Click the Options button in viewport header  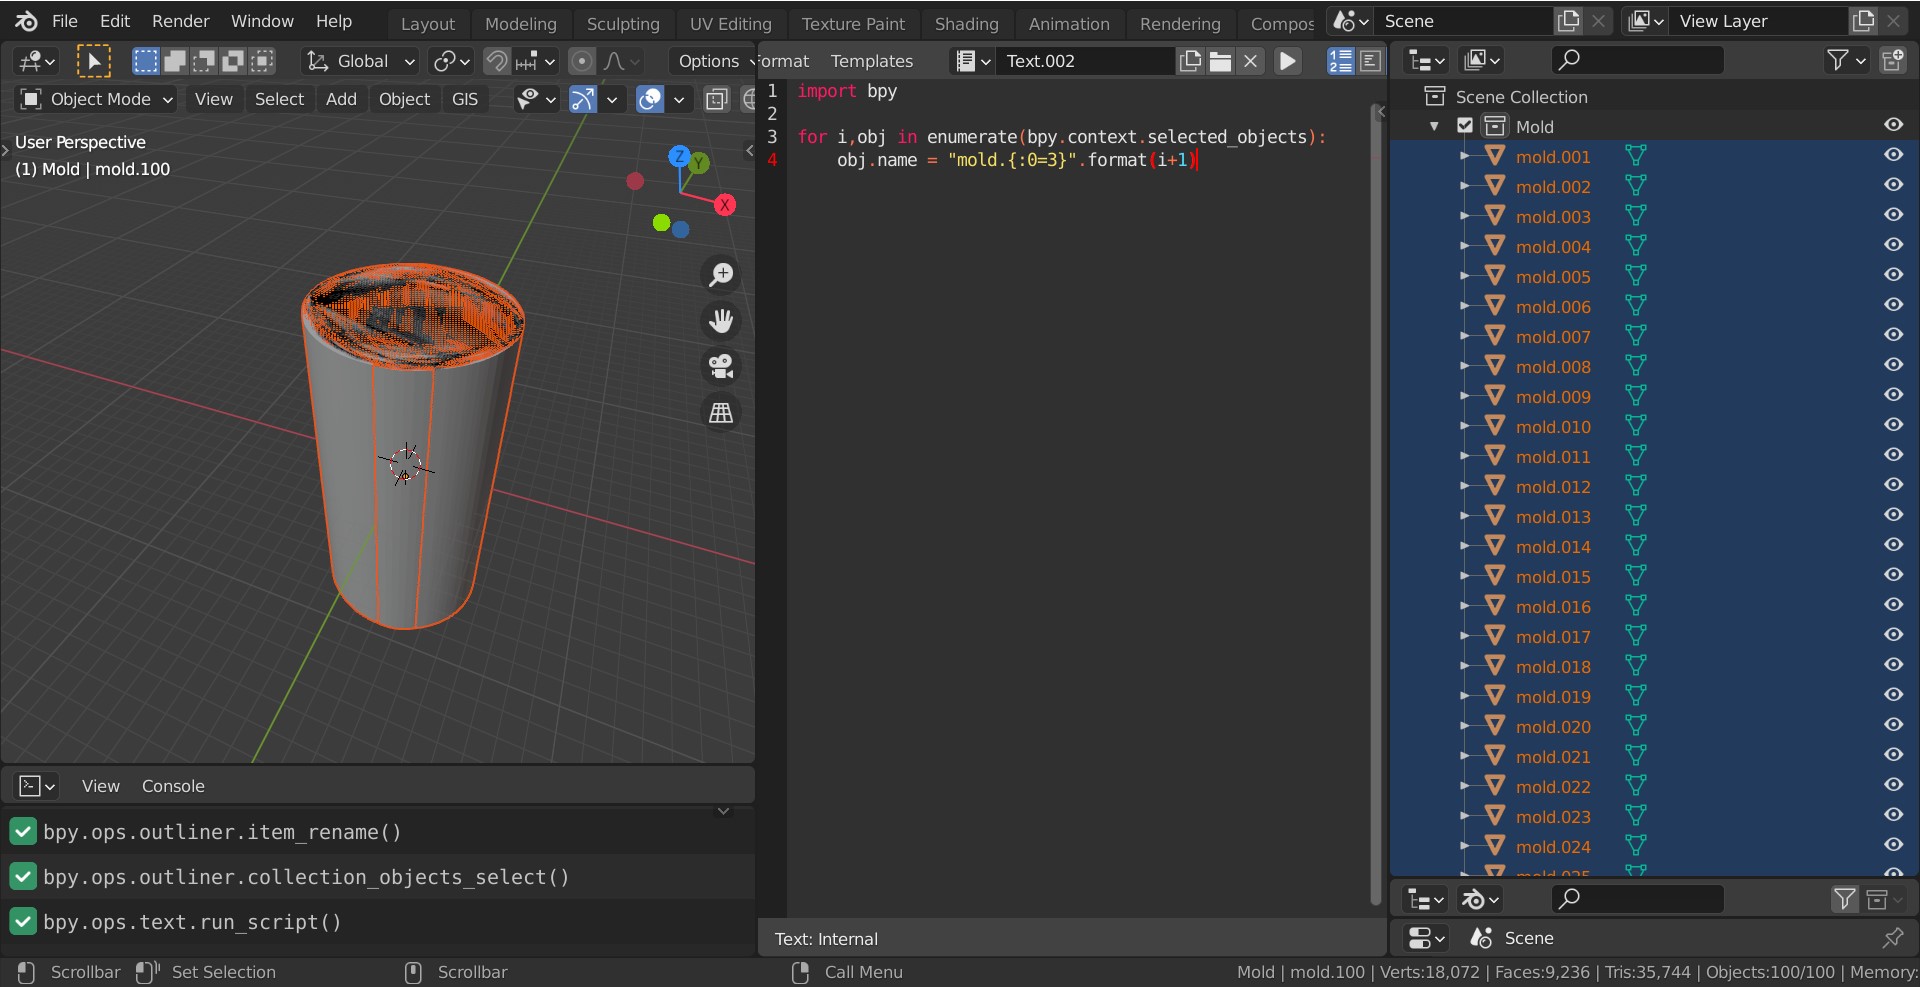[x=708, y=61]
